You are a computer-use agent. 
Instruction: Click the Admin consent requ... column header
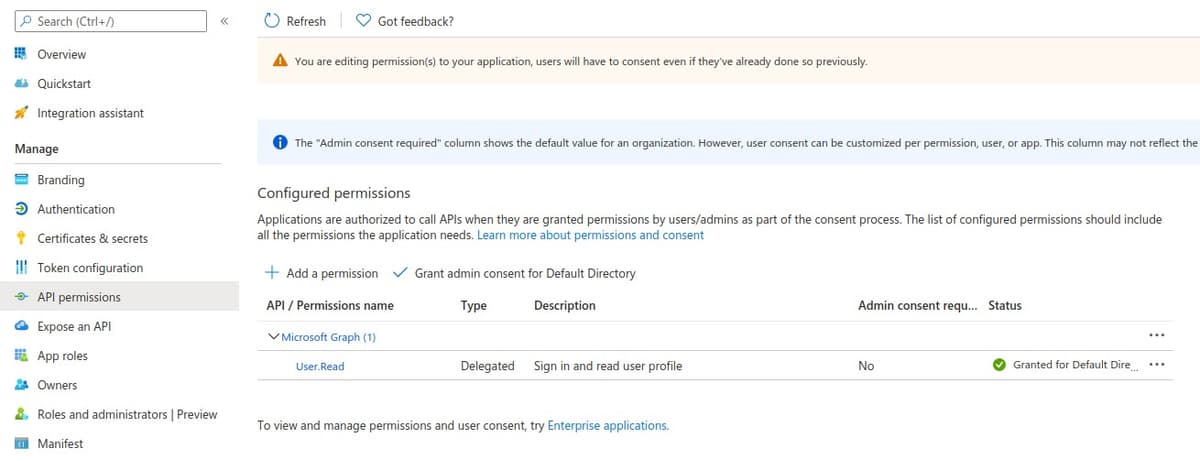click(x=918, y=305)
